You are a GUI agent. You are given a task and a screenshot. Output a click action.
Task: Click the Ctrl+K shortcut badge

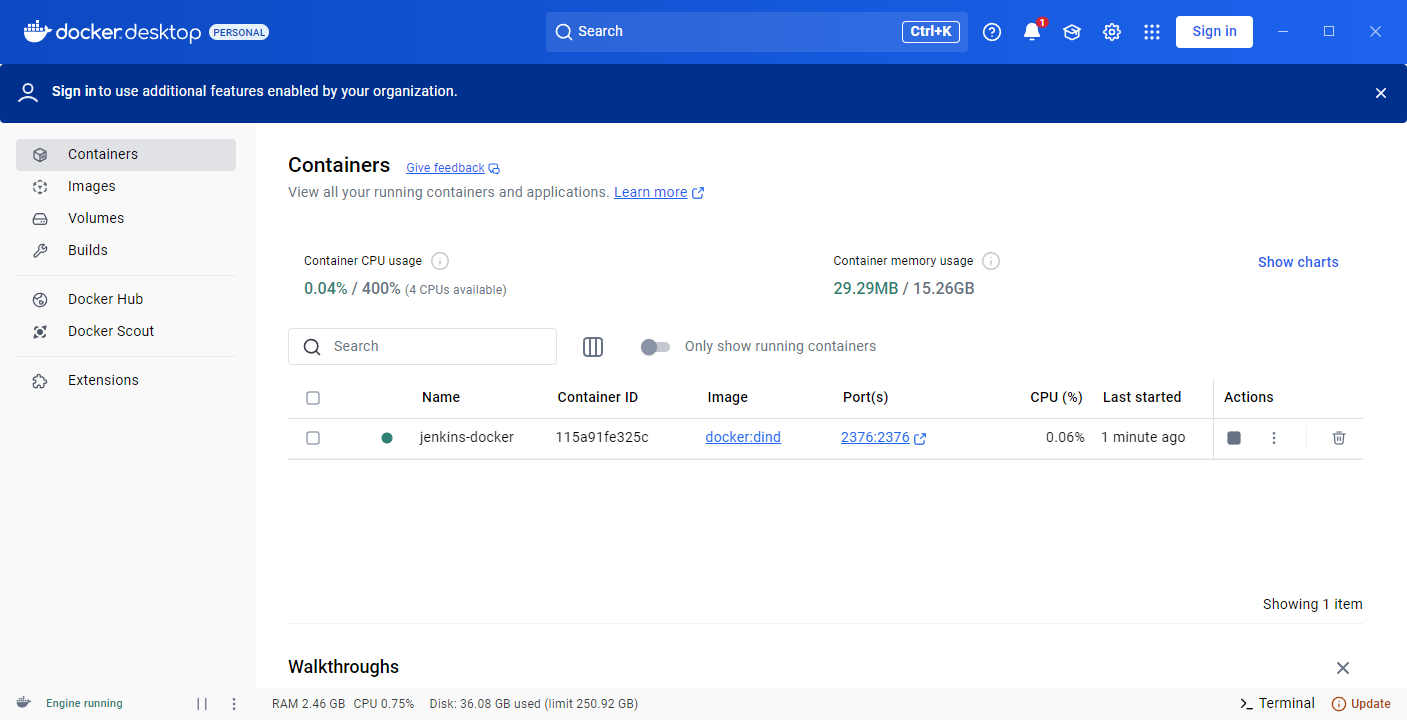click(931, 32)
